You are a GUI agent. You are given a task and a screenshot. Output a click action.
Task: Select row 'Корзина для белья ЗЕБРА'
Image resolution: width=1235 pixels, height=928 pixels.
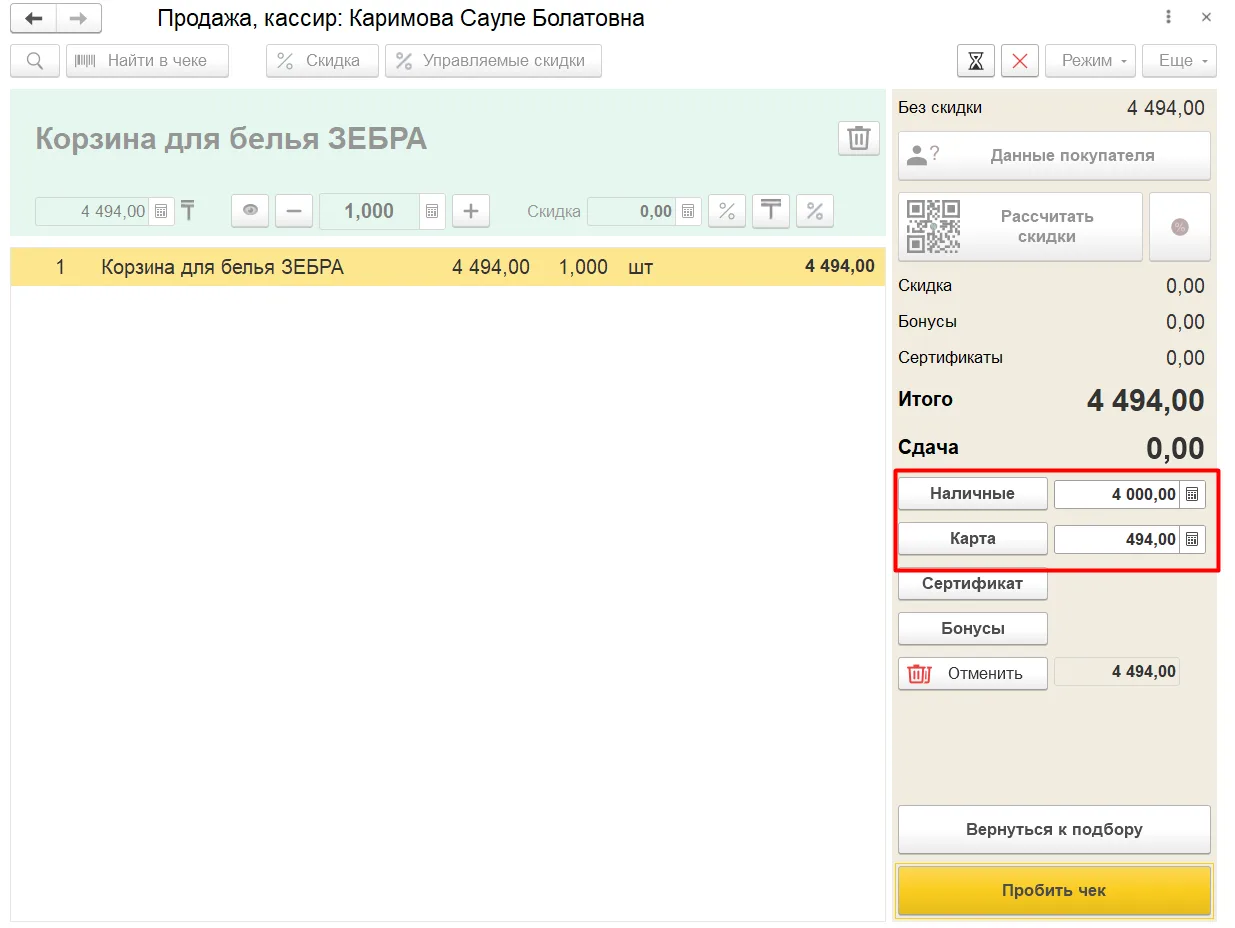[x=447, y=267]
